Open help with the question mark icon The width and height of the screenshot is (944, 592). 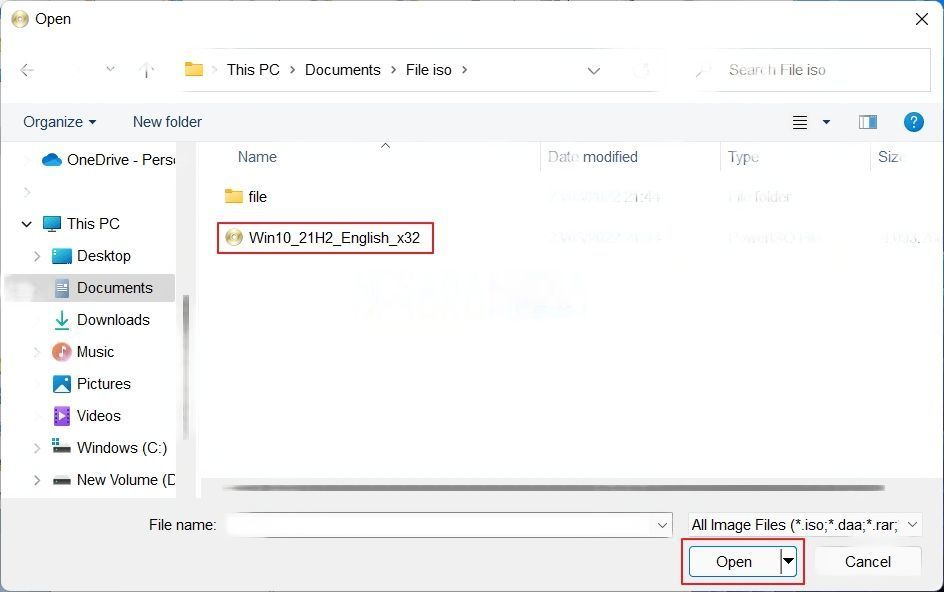pyautogui.click(x=913, y=122)
